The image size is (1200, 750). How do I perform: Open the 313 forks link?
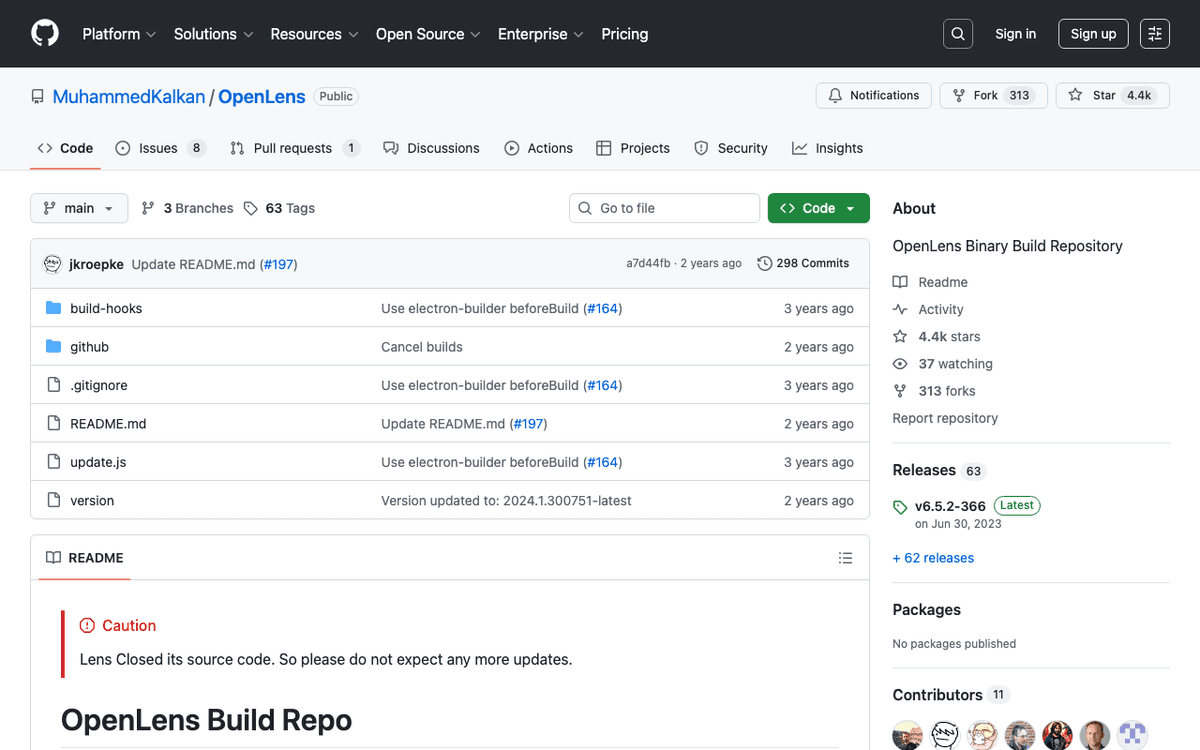[x=934, y=391]
